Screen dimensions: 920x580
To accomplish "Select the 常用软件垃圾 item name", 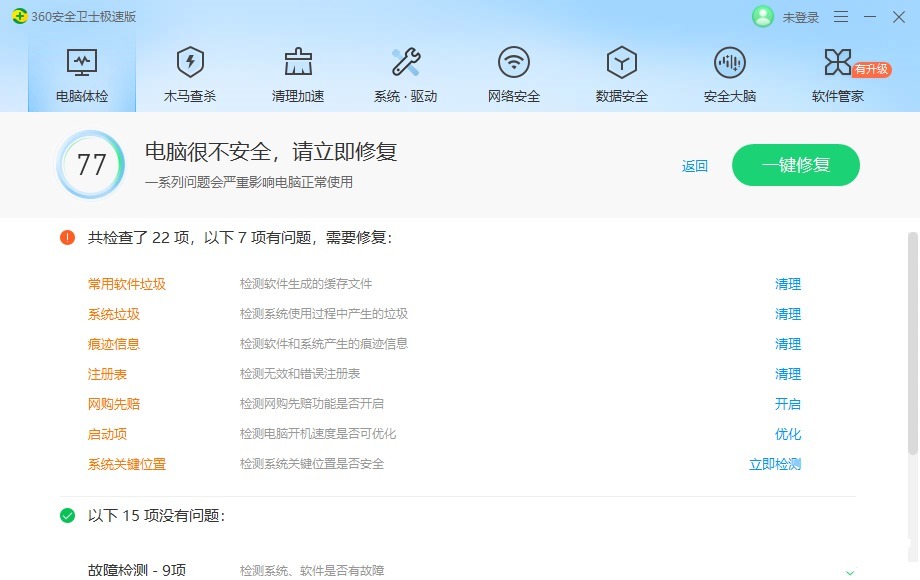I will click(x=127, y=284).
